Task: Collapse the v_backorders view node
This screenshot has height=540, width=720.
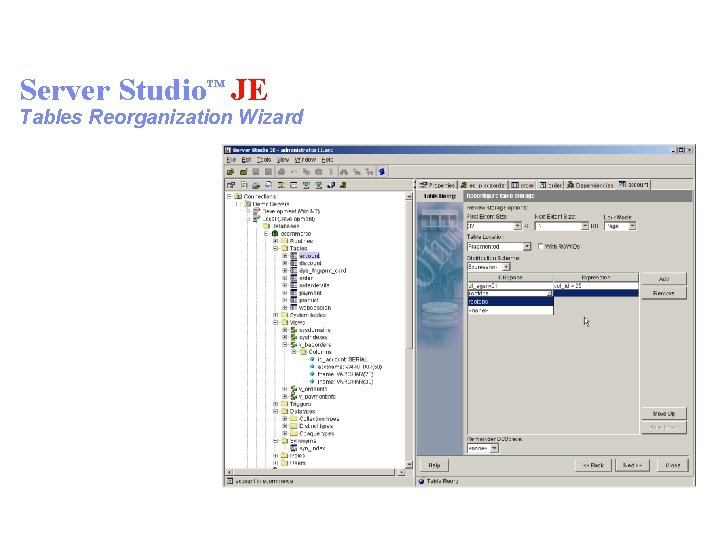Action: click(x=285, y=344)
